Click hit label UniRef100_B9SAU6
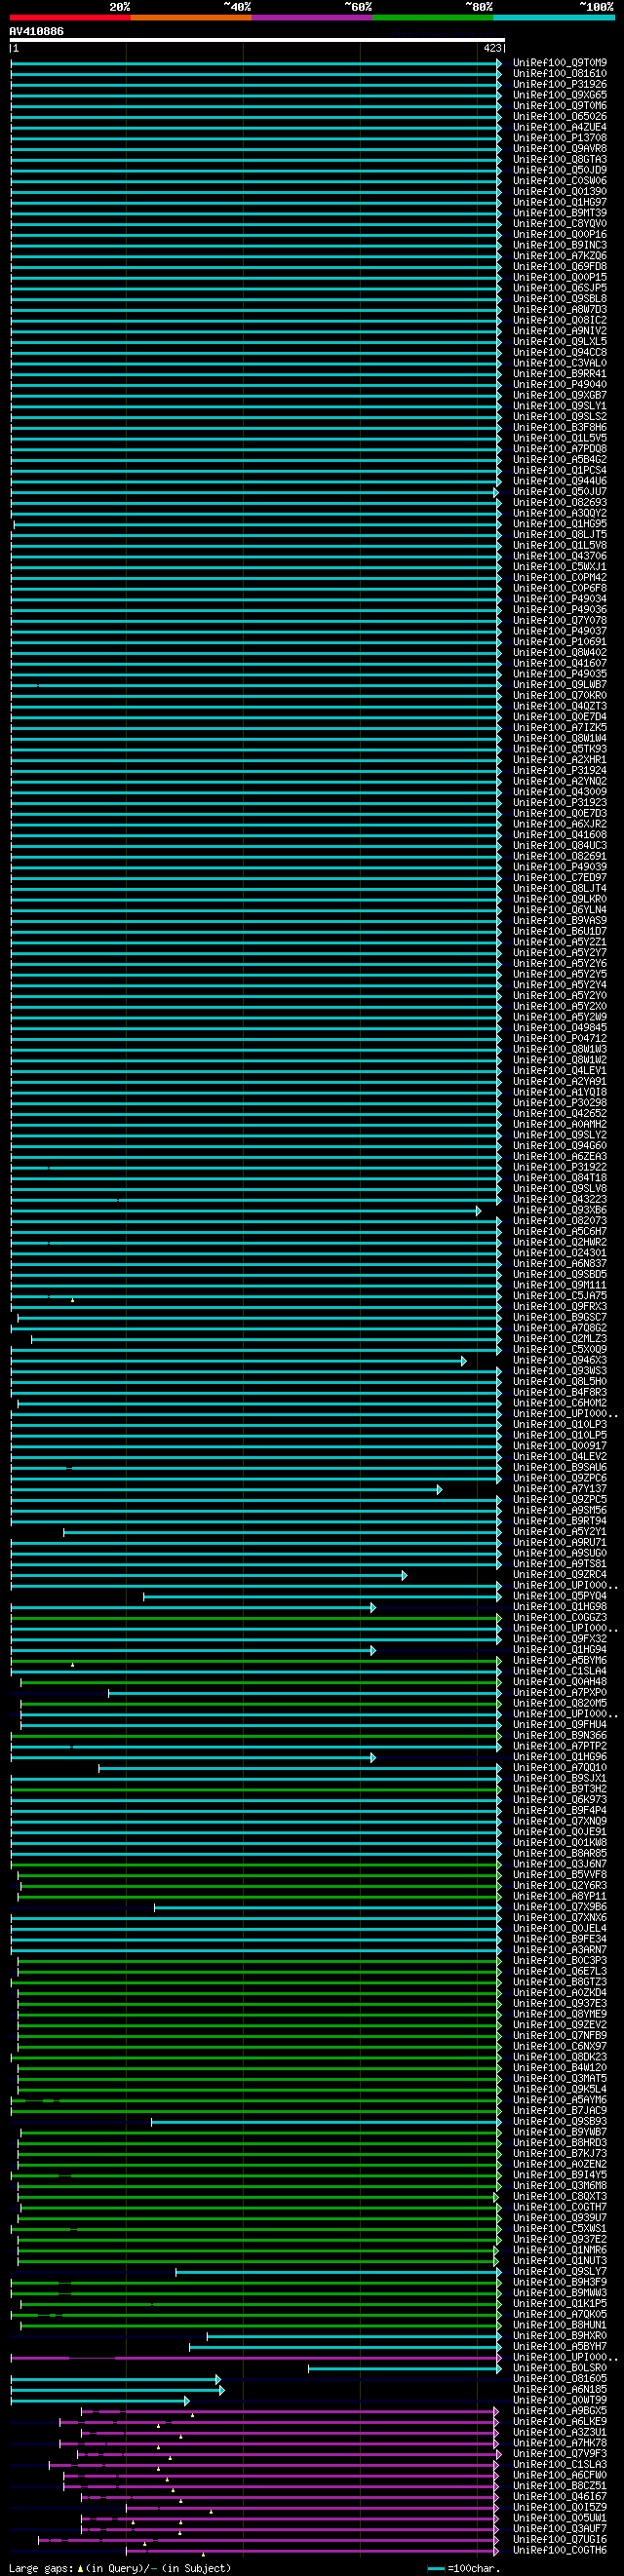Viewport: 624px width, 2576px height. tap(560, 1468)
